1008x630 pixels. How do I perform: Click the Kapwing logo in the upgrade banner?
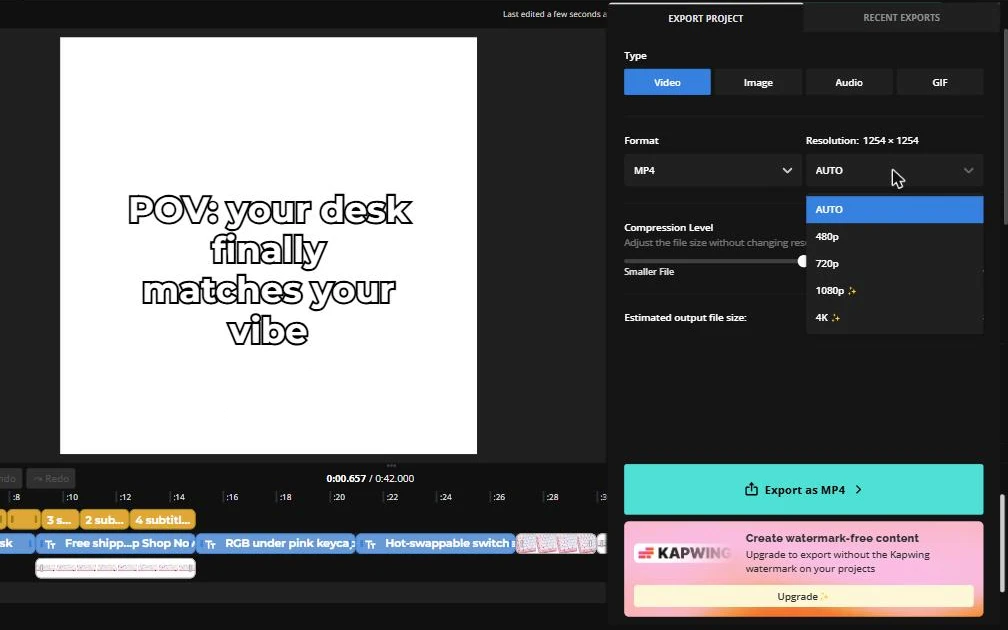click(685, 553)
